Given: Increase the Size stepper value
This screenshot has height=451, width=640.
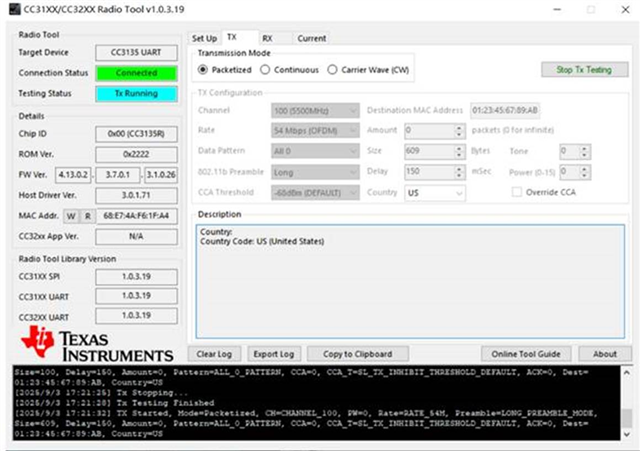Looking at the screenshot, I should click(x=459, y=148).
